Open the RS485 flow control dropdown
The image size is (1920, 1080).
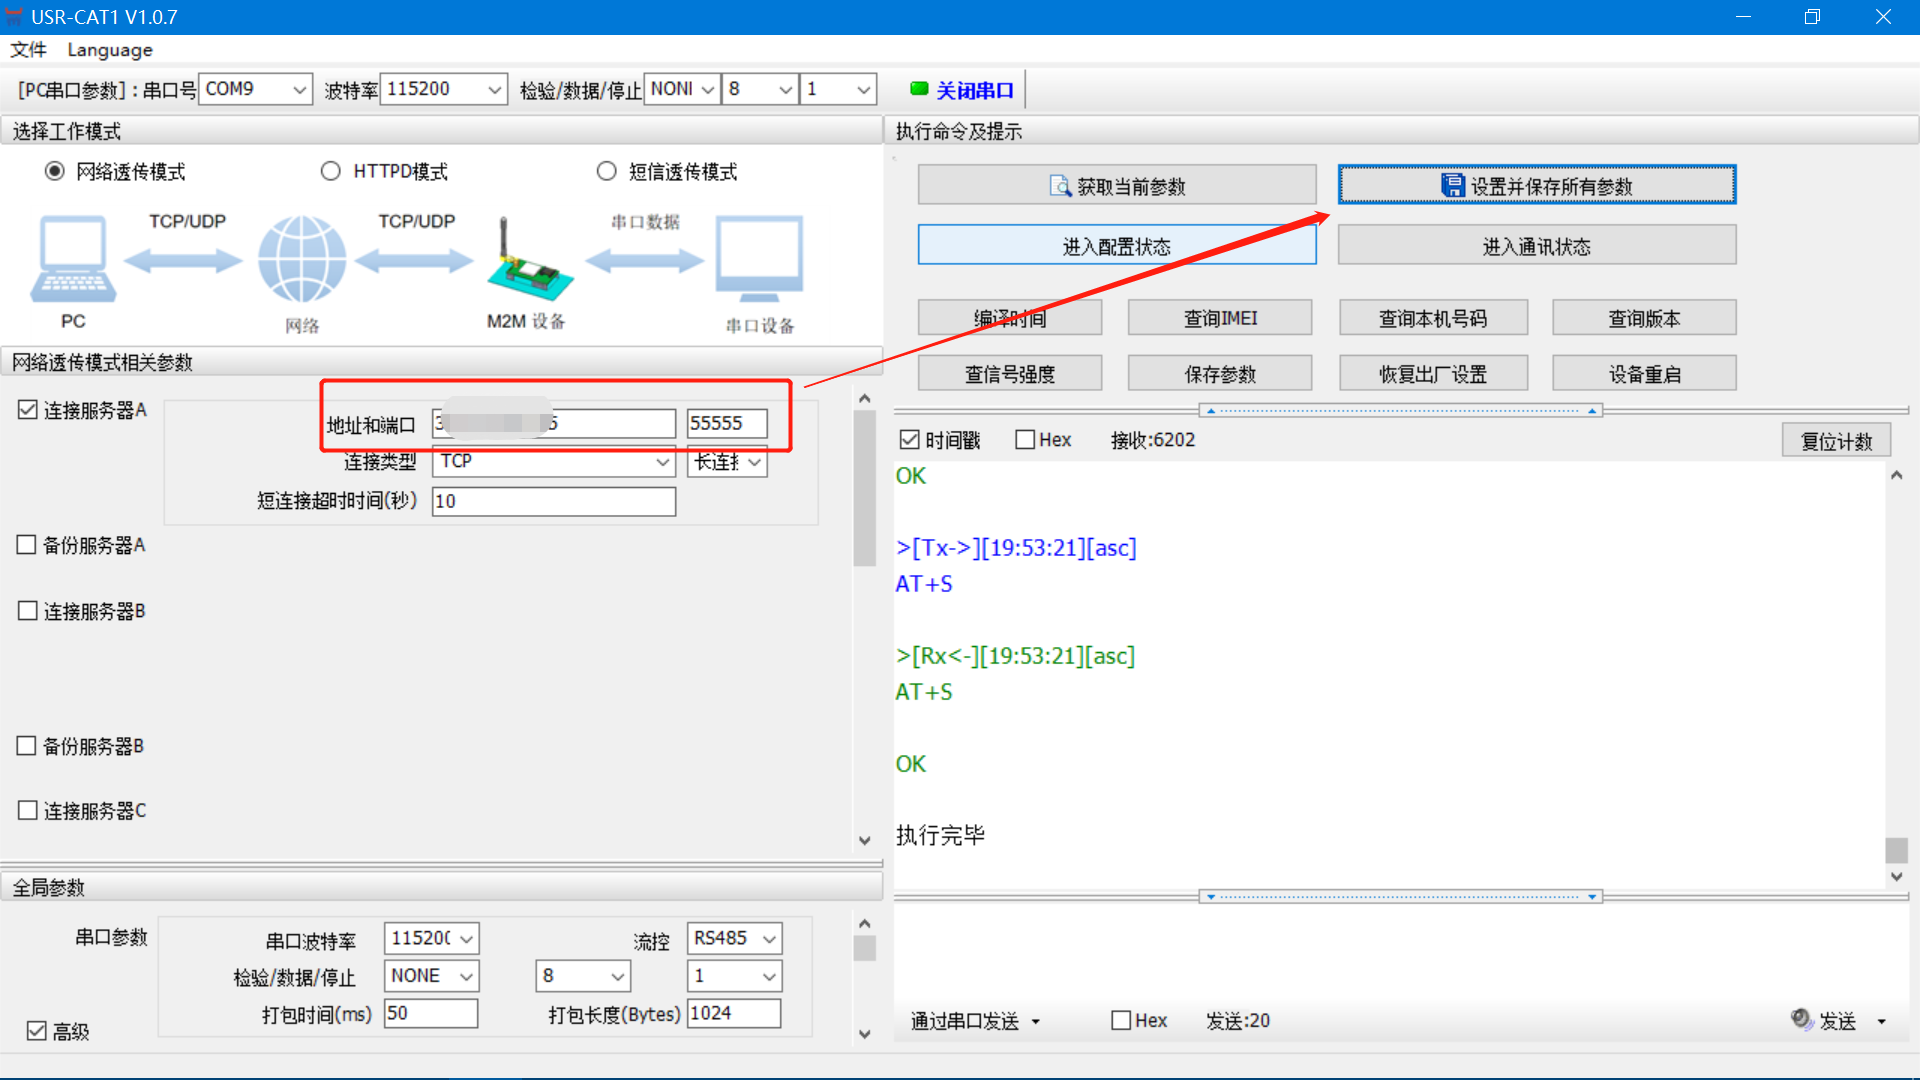point(769,939)
